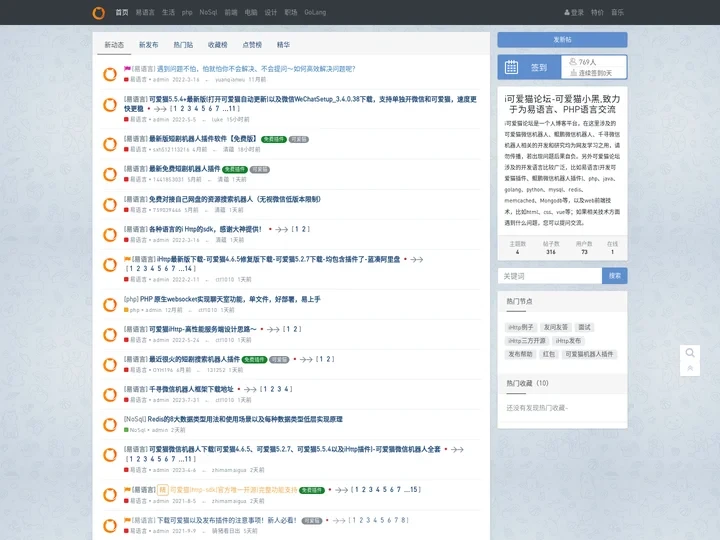Click the 精 badge on iHttp-sdk post
720x540 pixels.
point(163,490)
